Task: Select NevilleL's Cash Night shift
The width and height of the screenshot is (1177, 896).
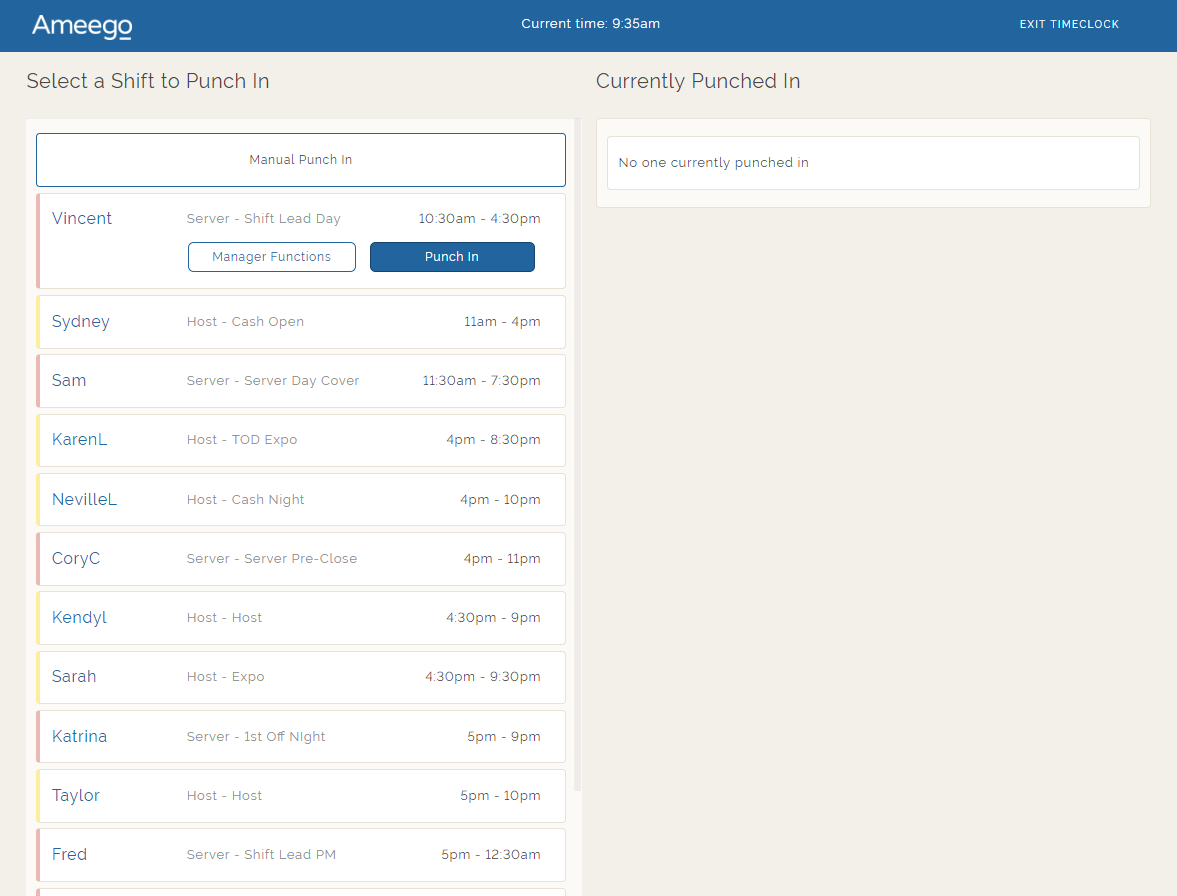Action: tap(300, 499)
